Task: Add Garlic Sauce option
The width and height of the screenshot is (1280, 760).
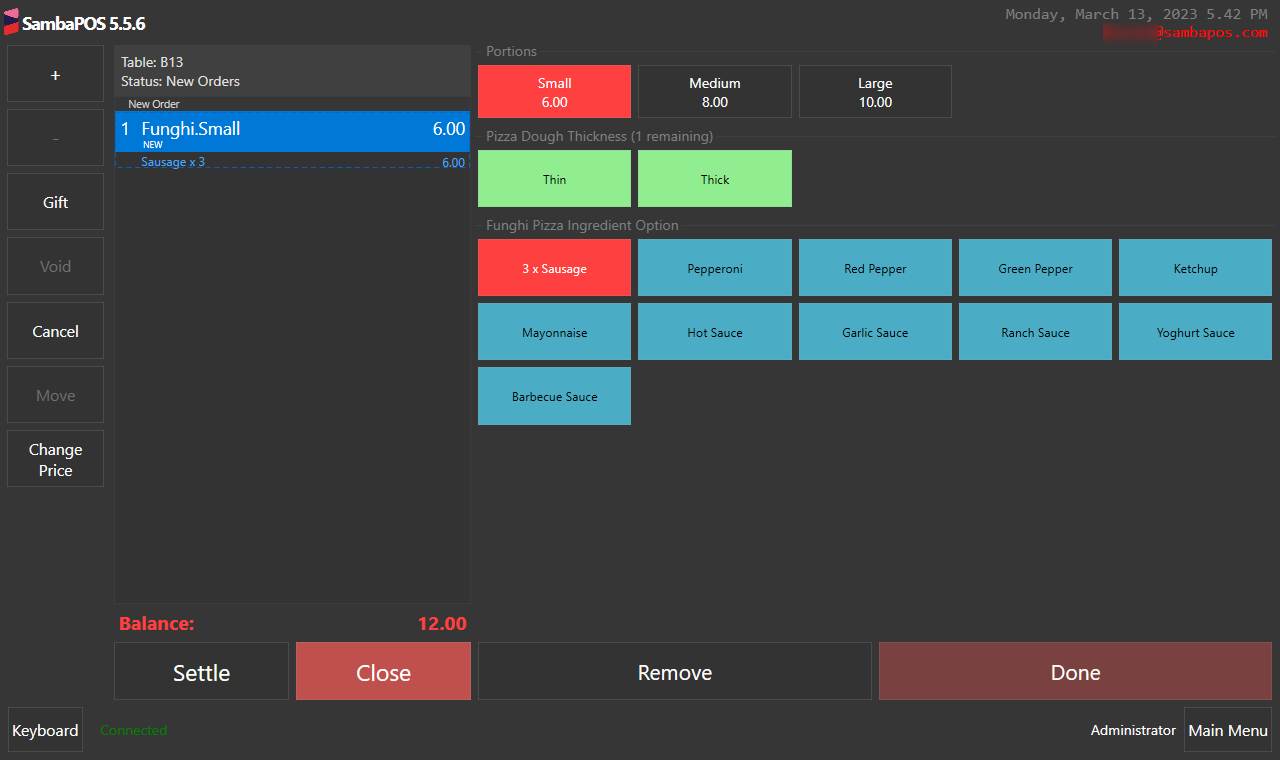Action: pyautogui.click(x=875, y=332)
